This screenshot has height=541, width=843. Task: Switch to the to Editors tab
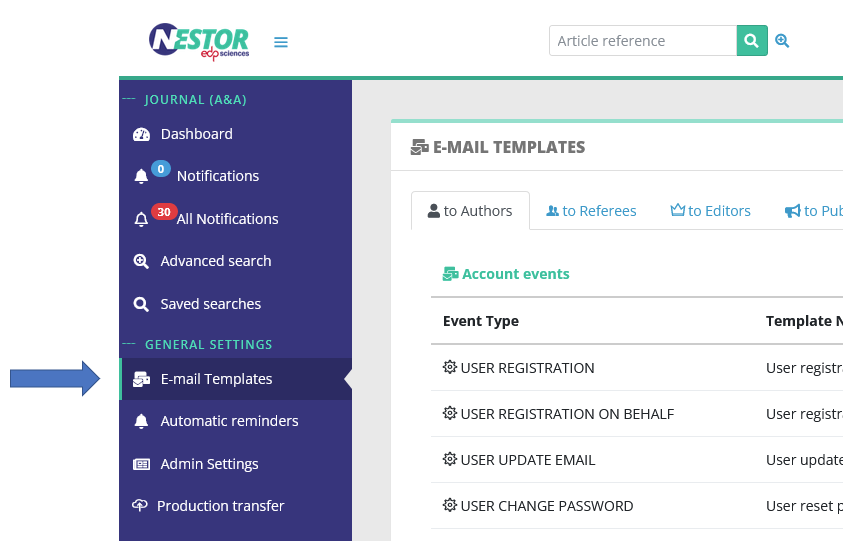coord(710,211)
